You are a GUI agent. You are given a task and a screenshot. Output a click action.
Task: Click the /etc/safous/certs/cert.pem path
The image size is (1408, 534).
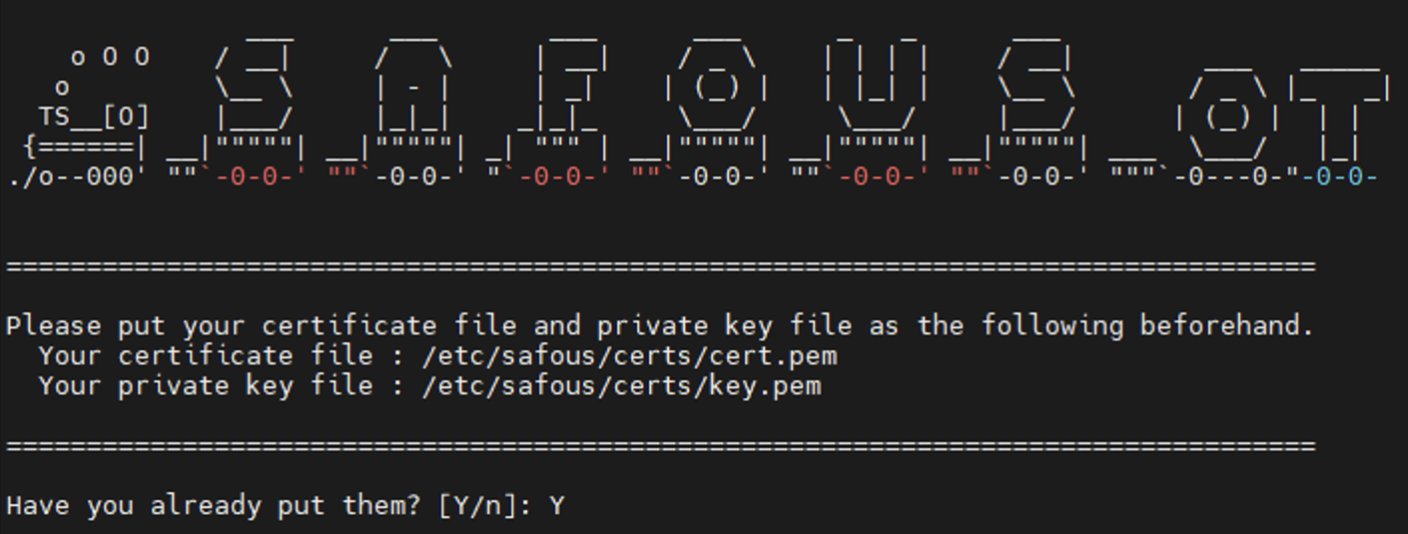(x=629, y=356)
